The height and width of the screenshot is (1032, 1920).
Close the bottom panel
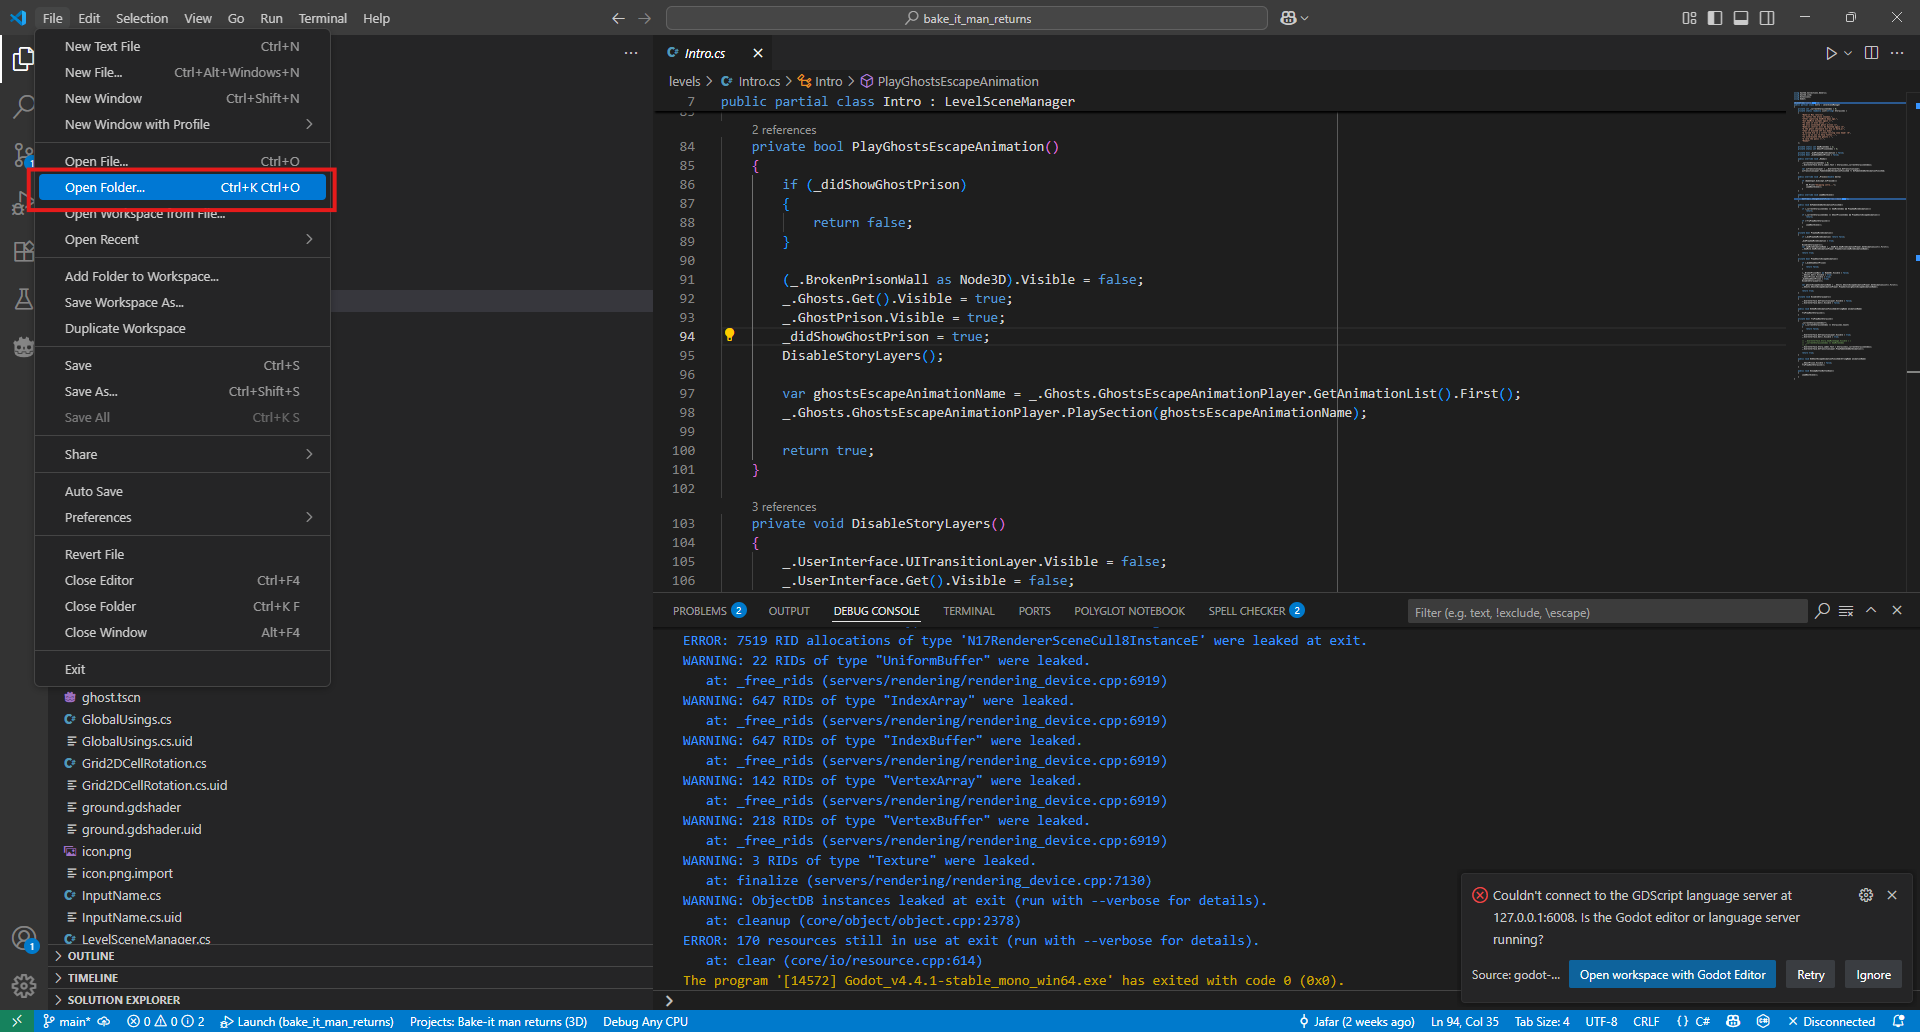point(1897,611)
